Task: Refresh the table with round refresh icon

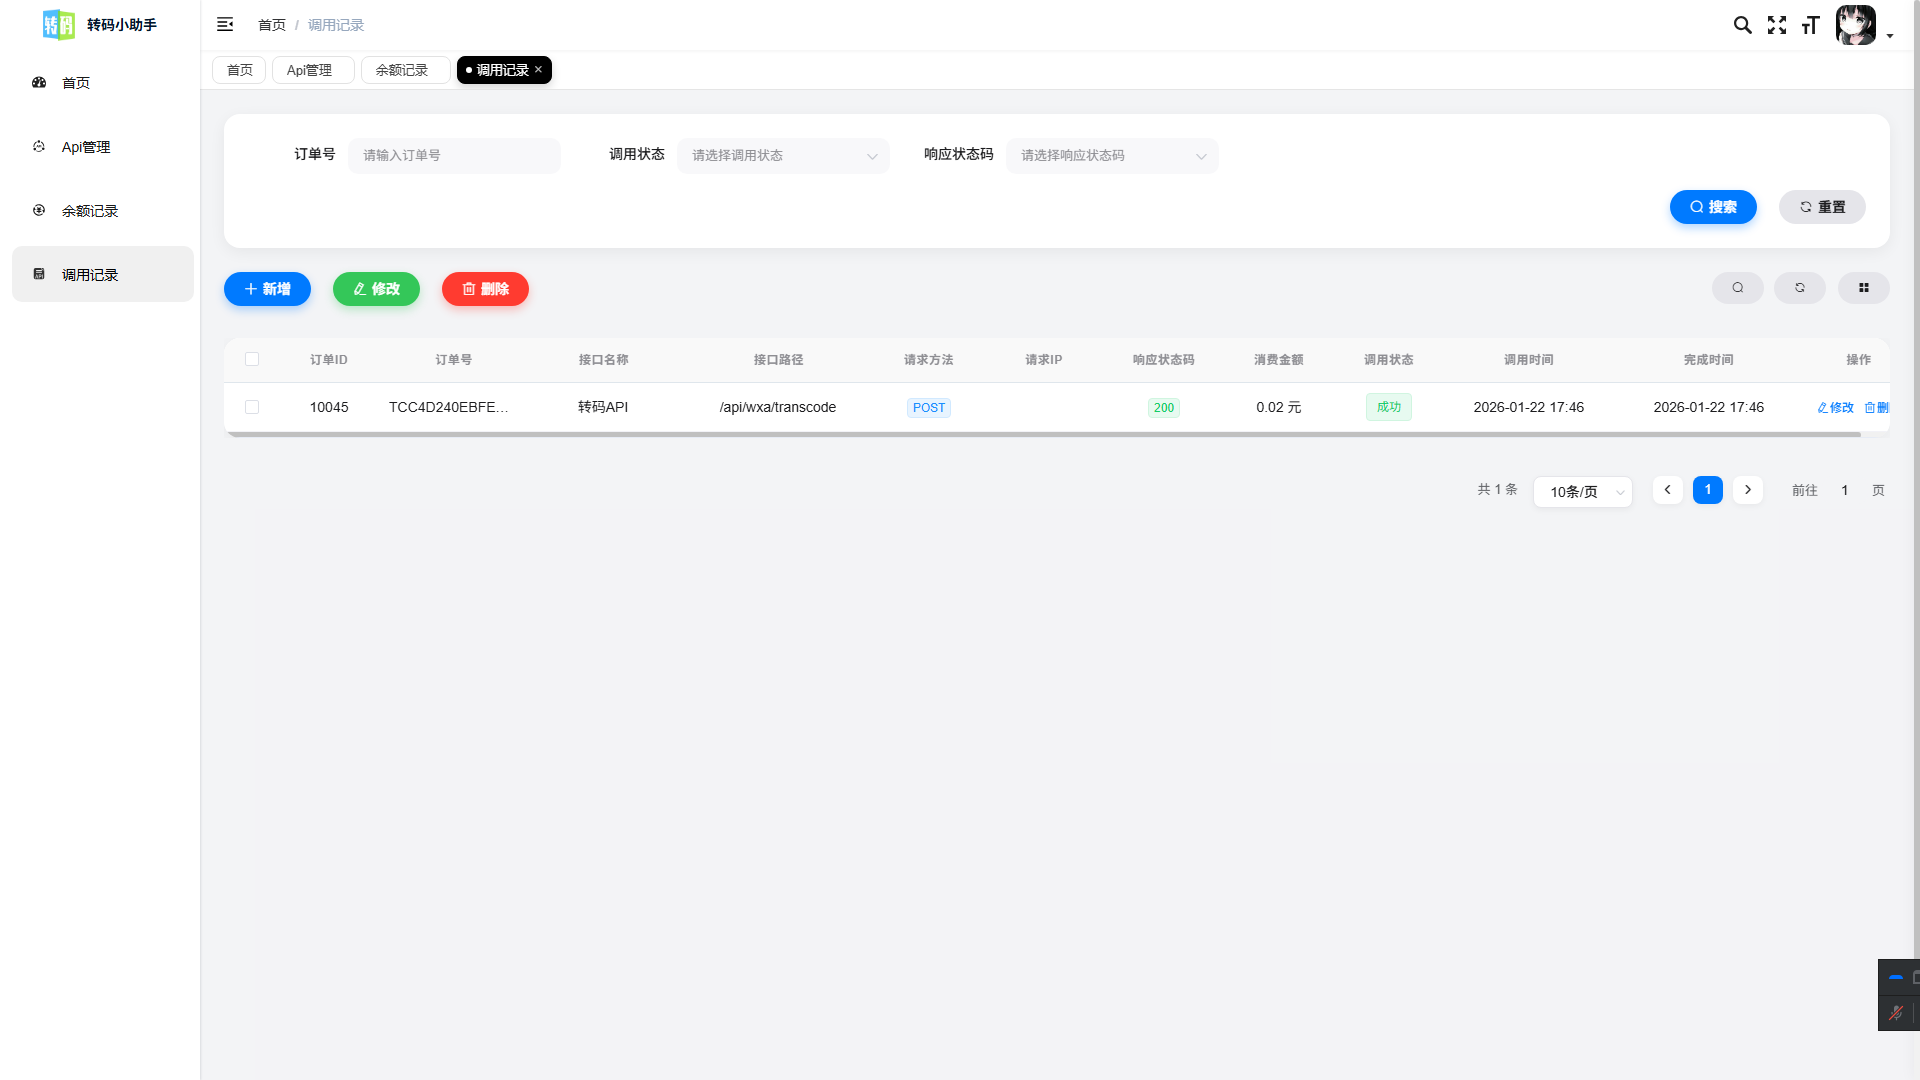Action: (x=1800, y=288)
